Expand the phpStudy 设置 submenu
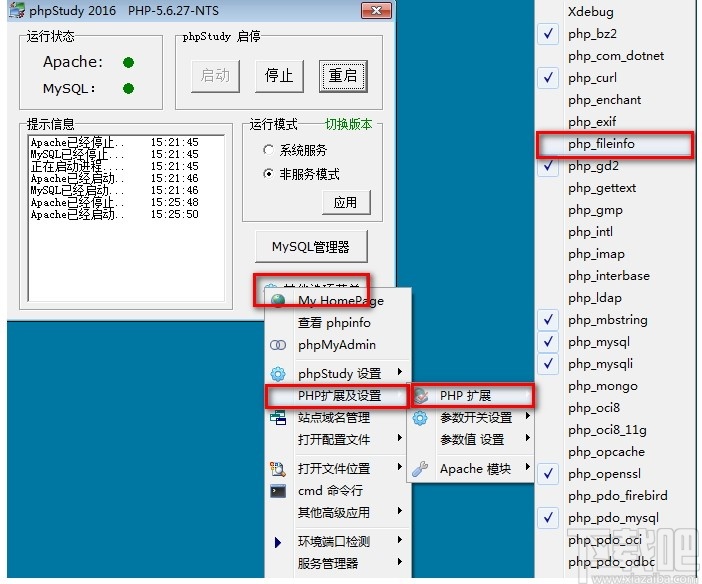The width and height of the screenshot is (702, 584). [x=338, y=374]
